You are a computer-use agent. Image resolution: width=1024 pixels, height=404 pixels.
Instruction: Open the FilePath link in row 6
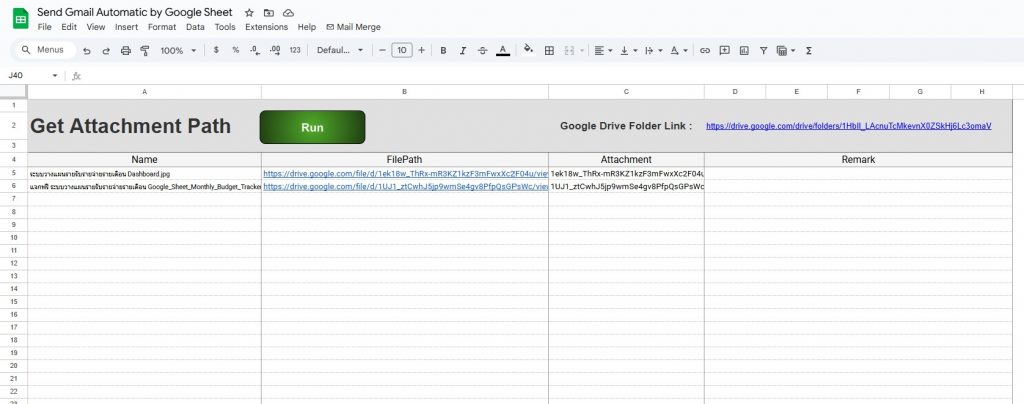[405, 187]
